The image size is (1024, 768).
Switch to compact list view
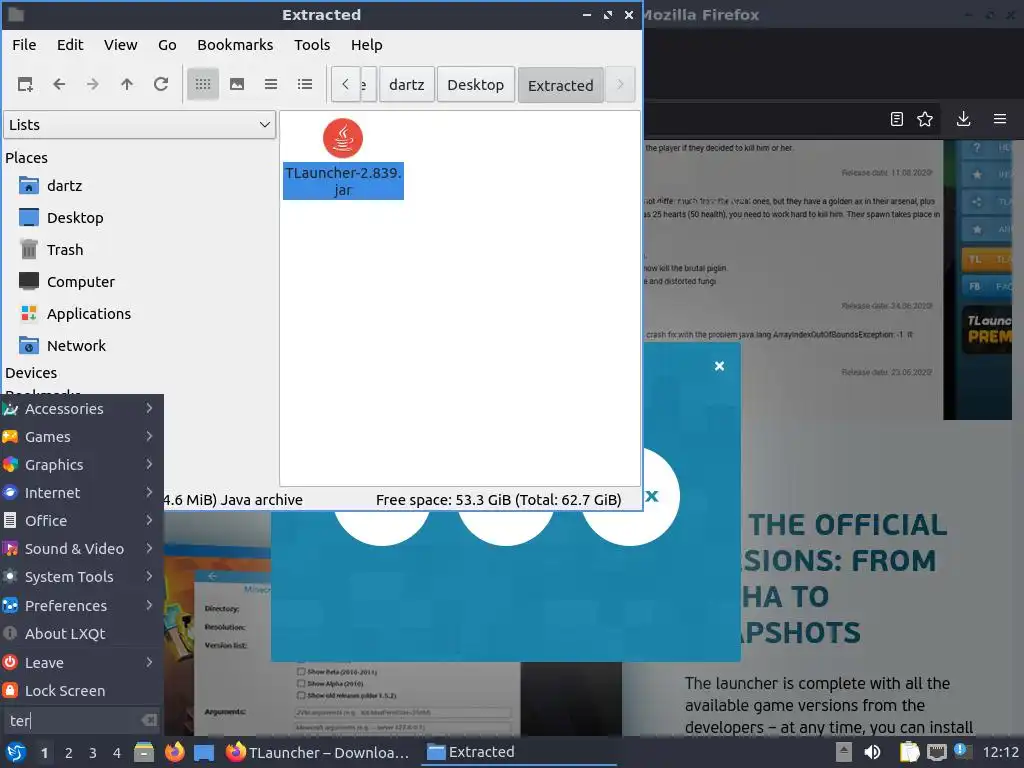point(271,84)
